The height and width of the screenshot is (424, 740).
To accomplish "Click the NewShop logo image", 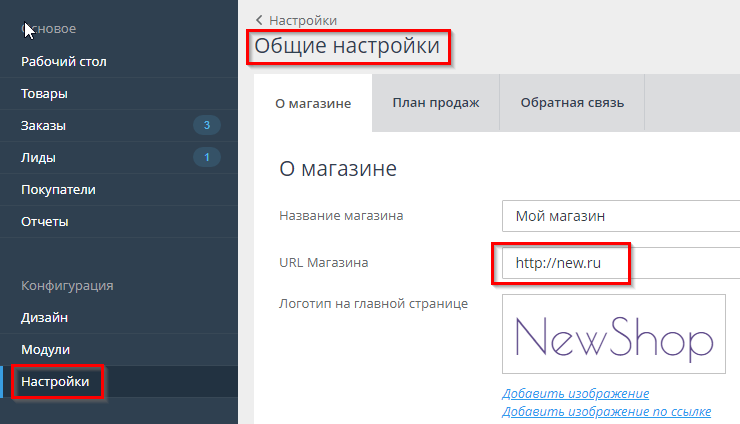I will tap(614, 334).
